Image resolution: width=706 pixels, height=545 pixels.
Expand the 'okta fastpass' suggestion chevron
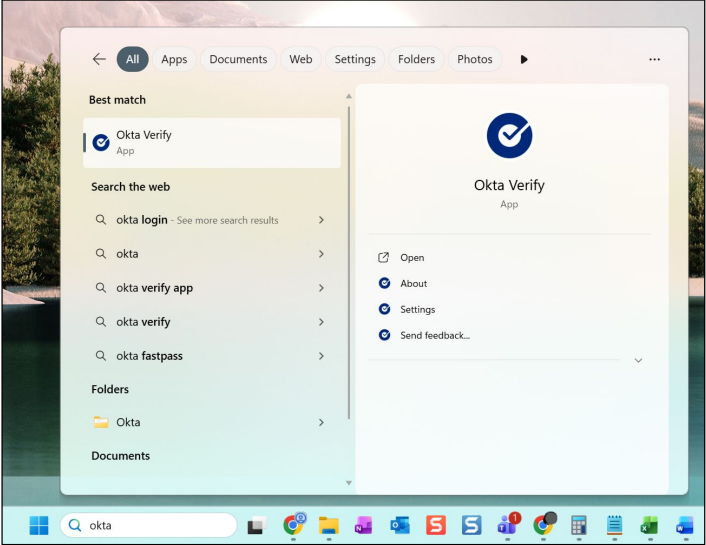(321, 356)
